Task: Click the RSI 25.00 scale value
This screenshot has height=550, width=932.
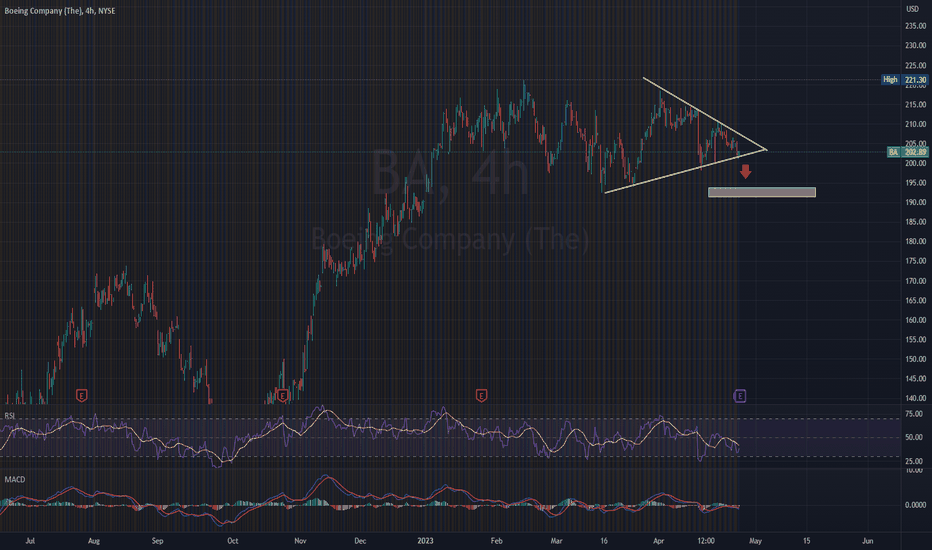Action: click(x=914, y=461)
